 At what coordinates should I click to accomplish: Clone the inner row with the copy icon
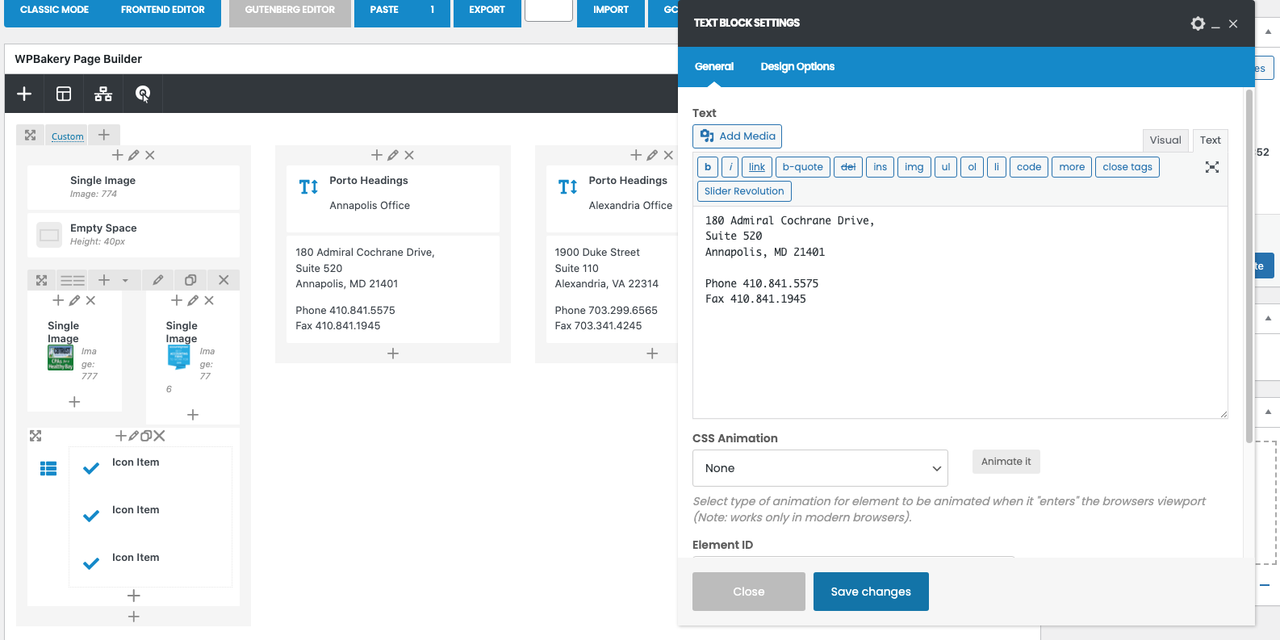point(190,280)
